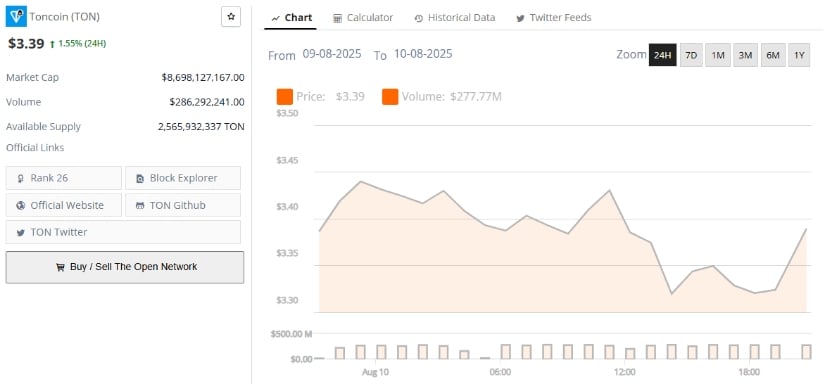Open the TON Twitter link
The image size is (825, 384).
pos(123,232)
